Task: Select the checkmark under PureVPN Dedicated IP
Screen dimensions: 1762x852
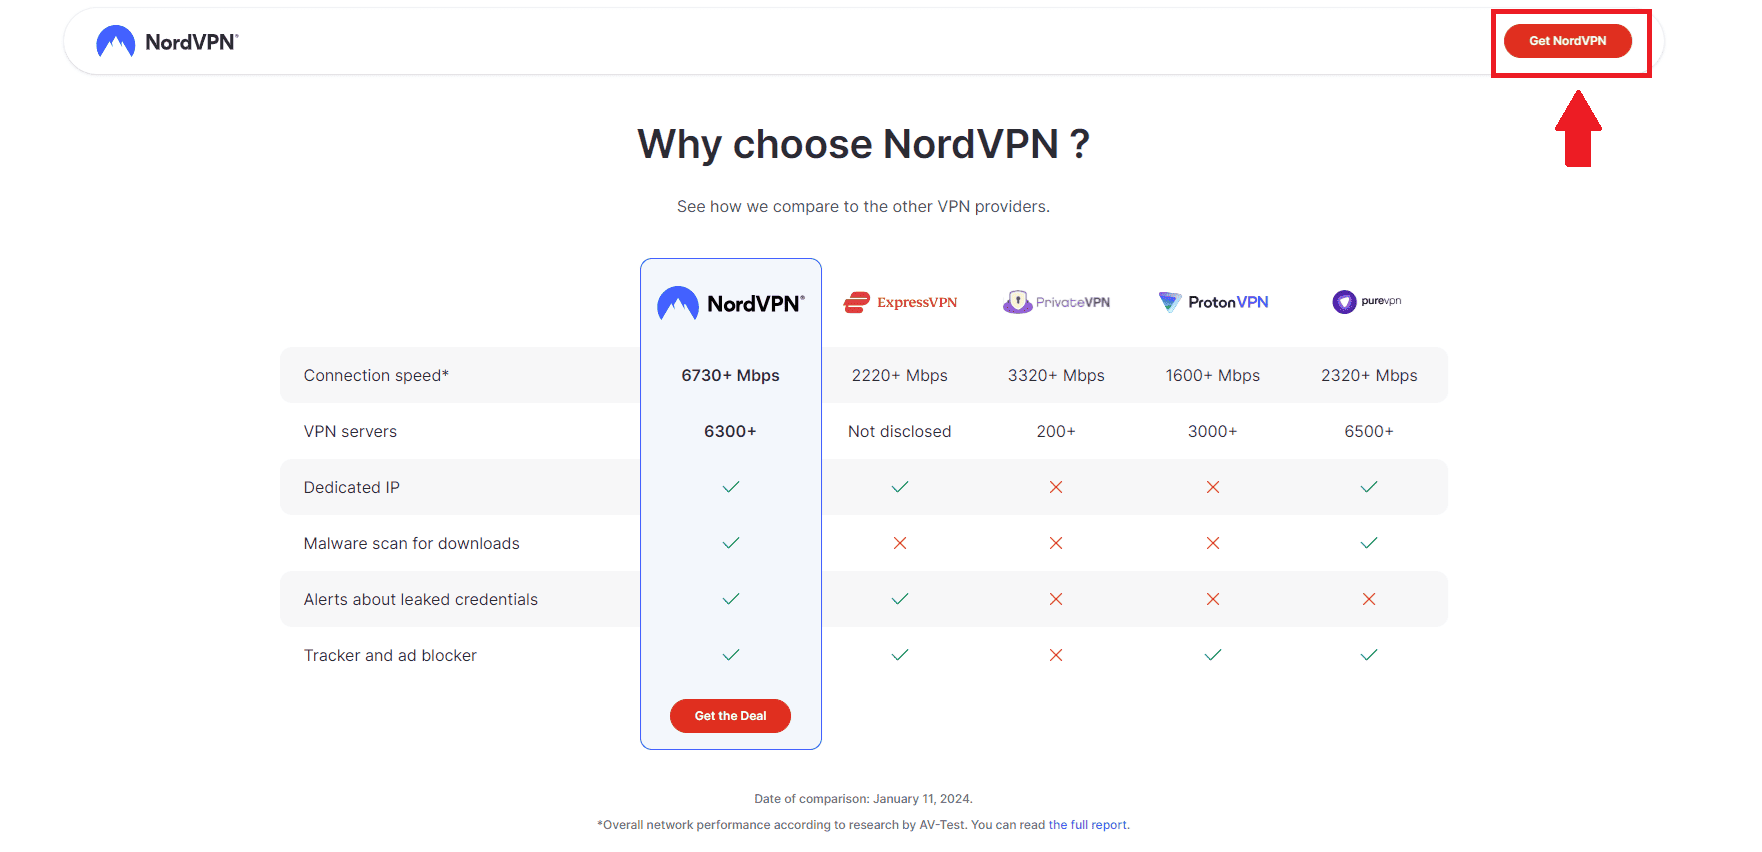Action: [x=1368, y=487]
